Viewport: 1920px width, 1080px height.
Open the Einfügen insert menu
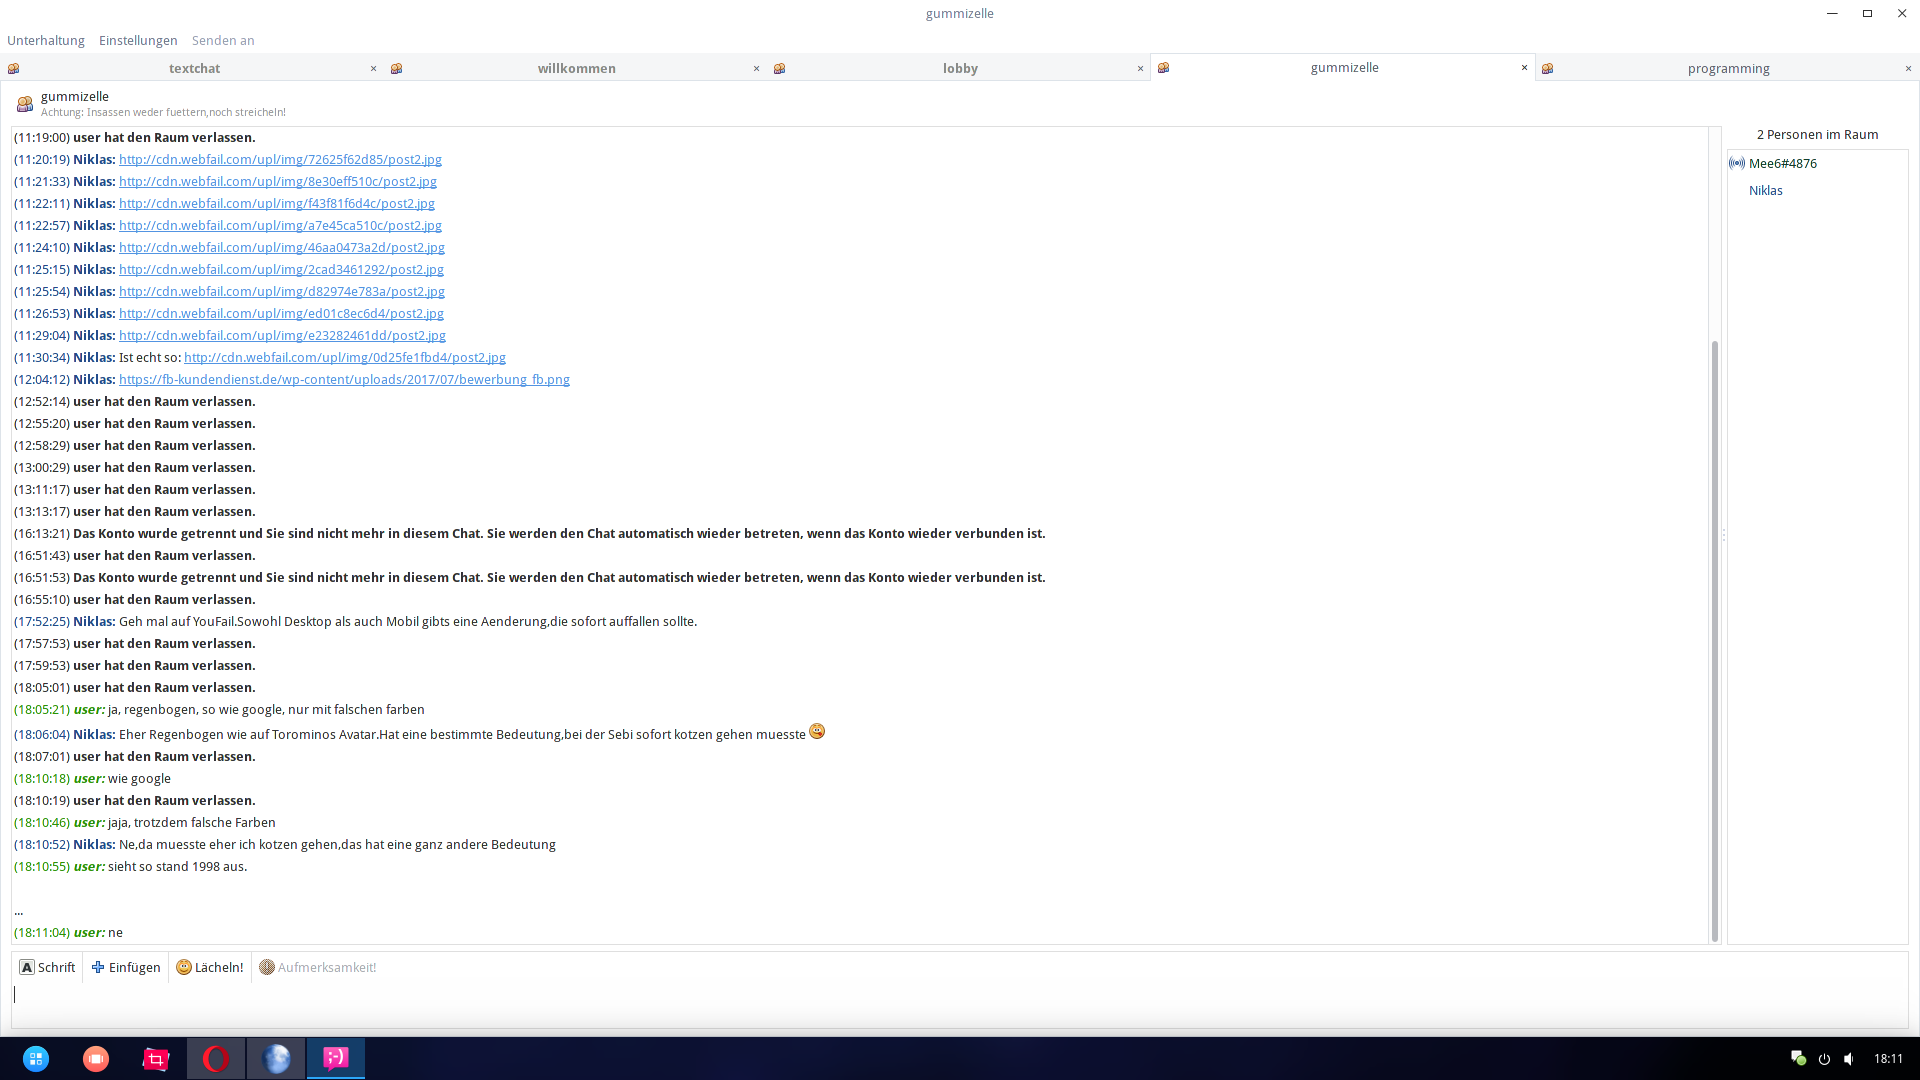click(x=126, y=967)
